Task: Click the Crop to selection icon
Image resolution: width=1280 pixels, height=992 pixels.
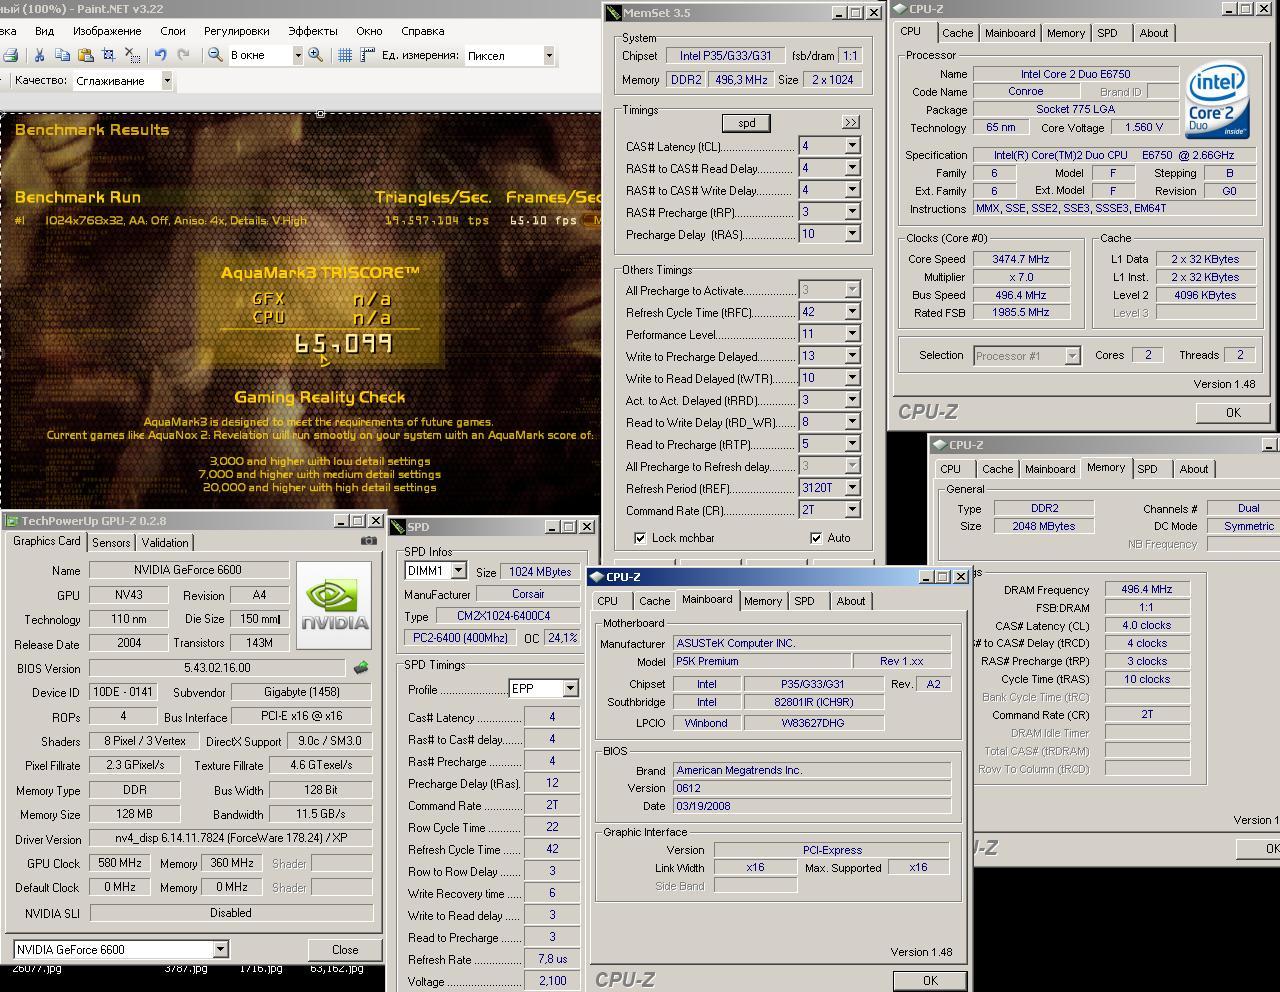Action: [x=108, y=56]
